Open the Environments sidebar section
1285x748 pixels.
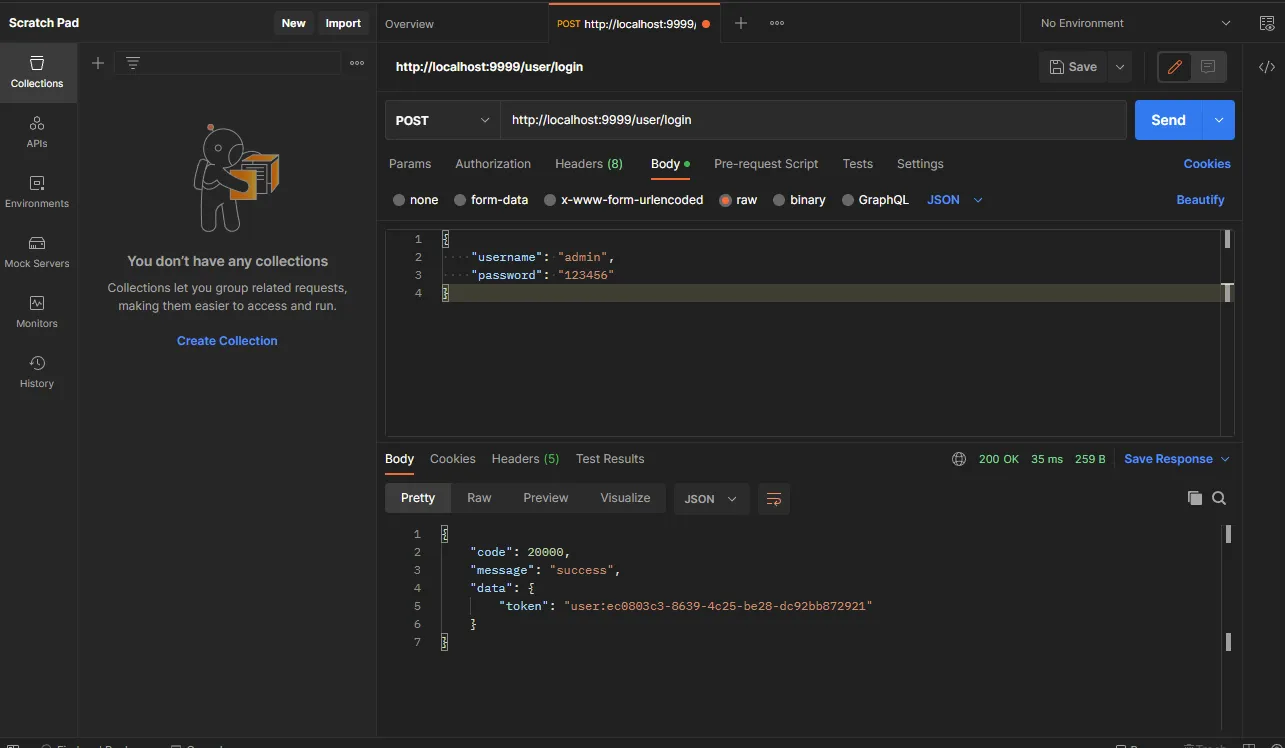37,192
